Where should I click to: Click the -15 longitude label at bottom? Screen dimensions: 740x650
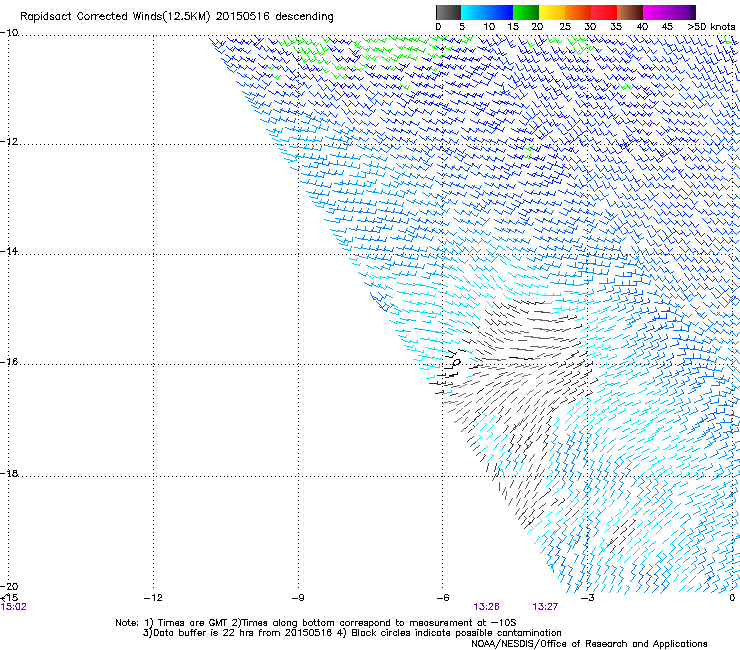(x=9, y=598)
